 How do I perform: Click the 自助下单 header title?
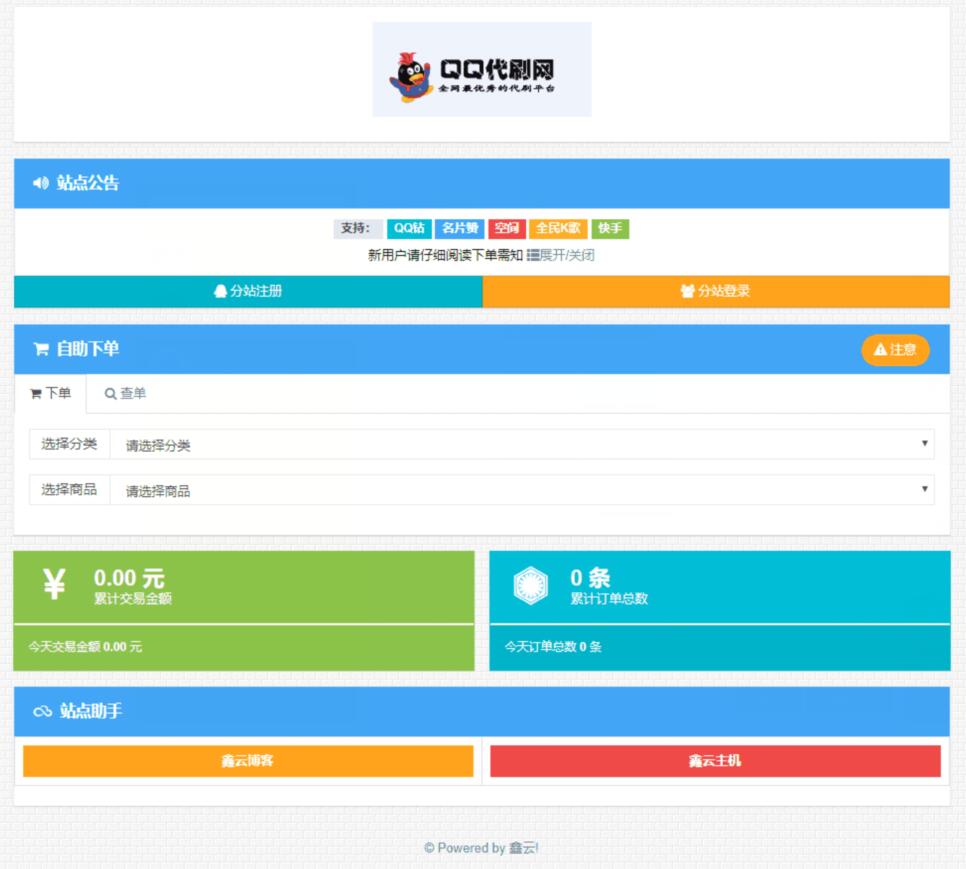(x=87, y=349)
